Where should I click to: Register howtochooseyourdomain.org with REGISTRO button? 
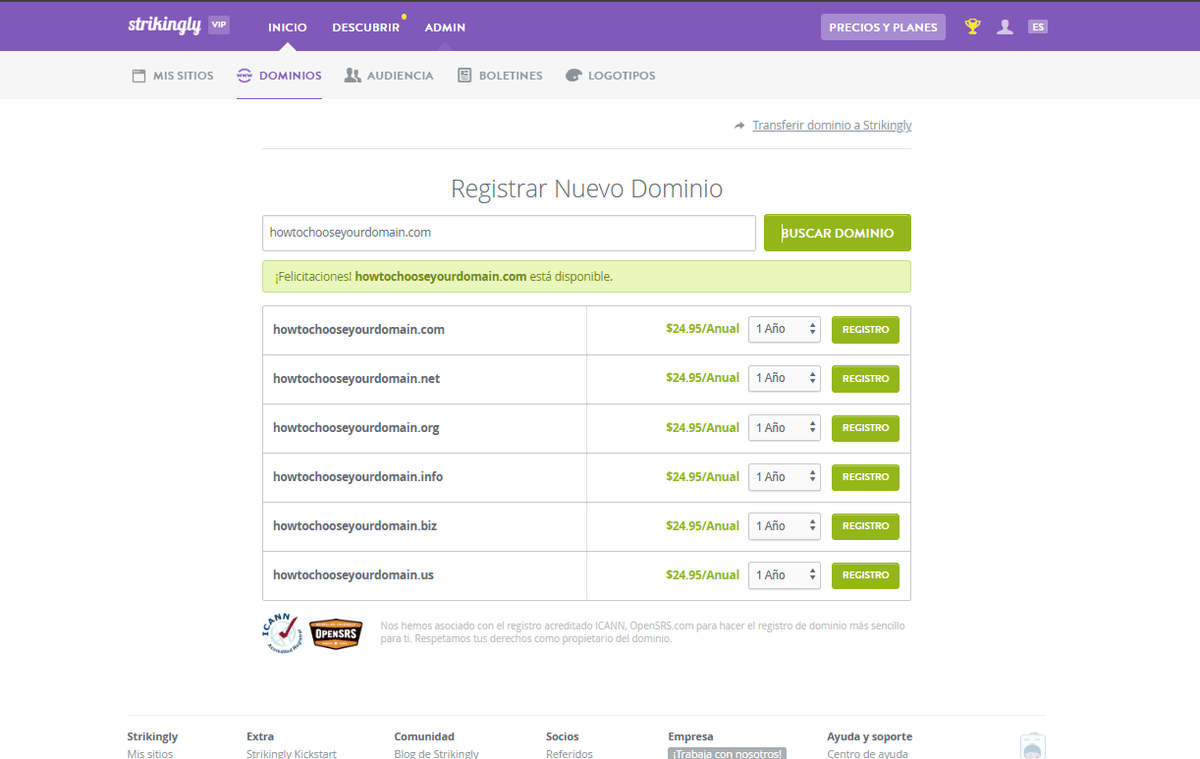[x=866, y=428]
